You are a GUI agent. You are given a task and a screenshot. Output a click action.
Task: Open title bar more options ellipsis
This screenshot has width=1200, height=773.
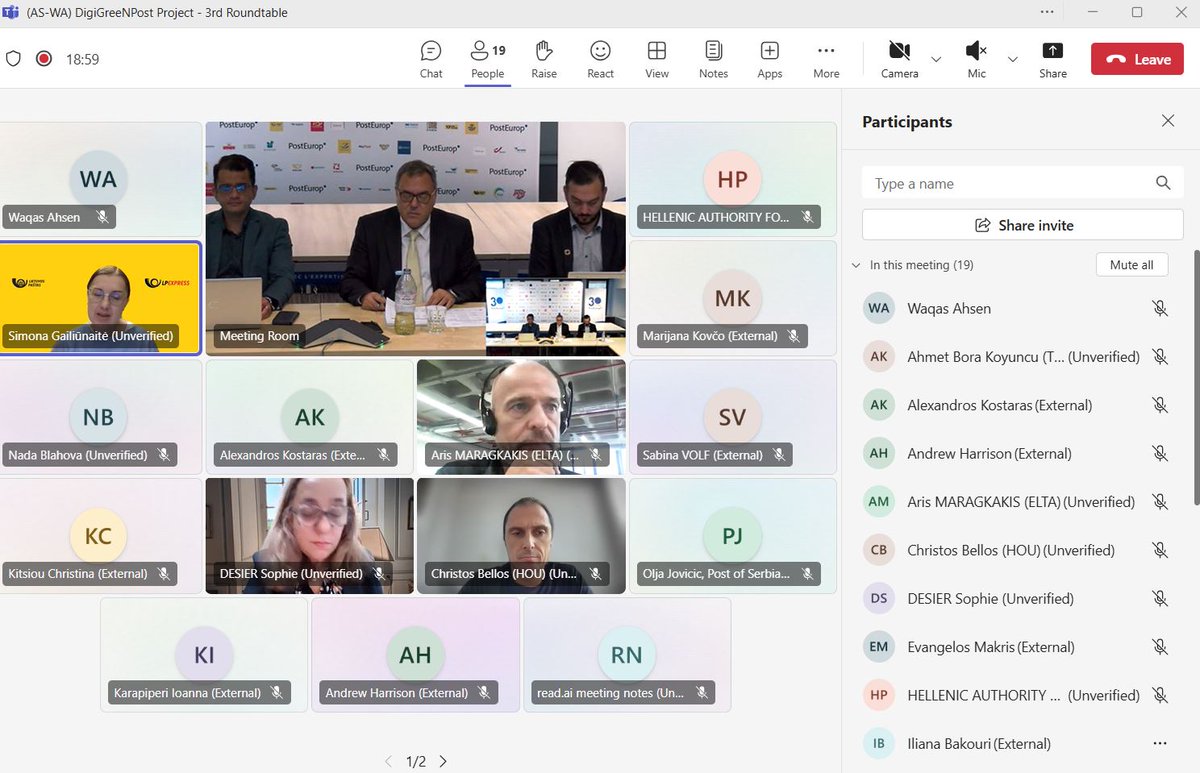1047,12
